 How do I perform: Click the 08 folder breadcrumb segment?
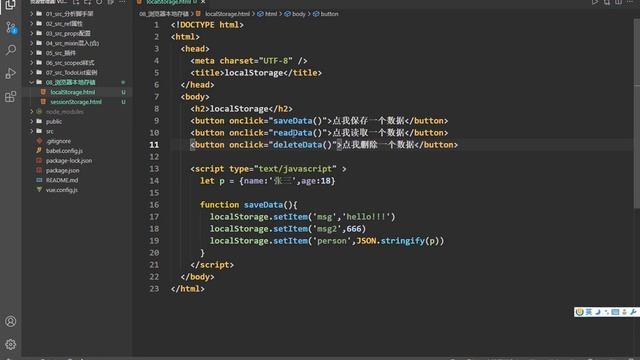(164, 14)
